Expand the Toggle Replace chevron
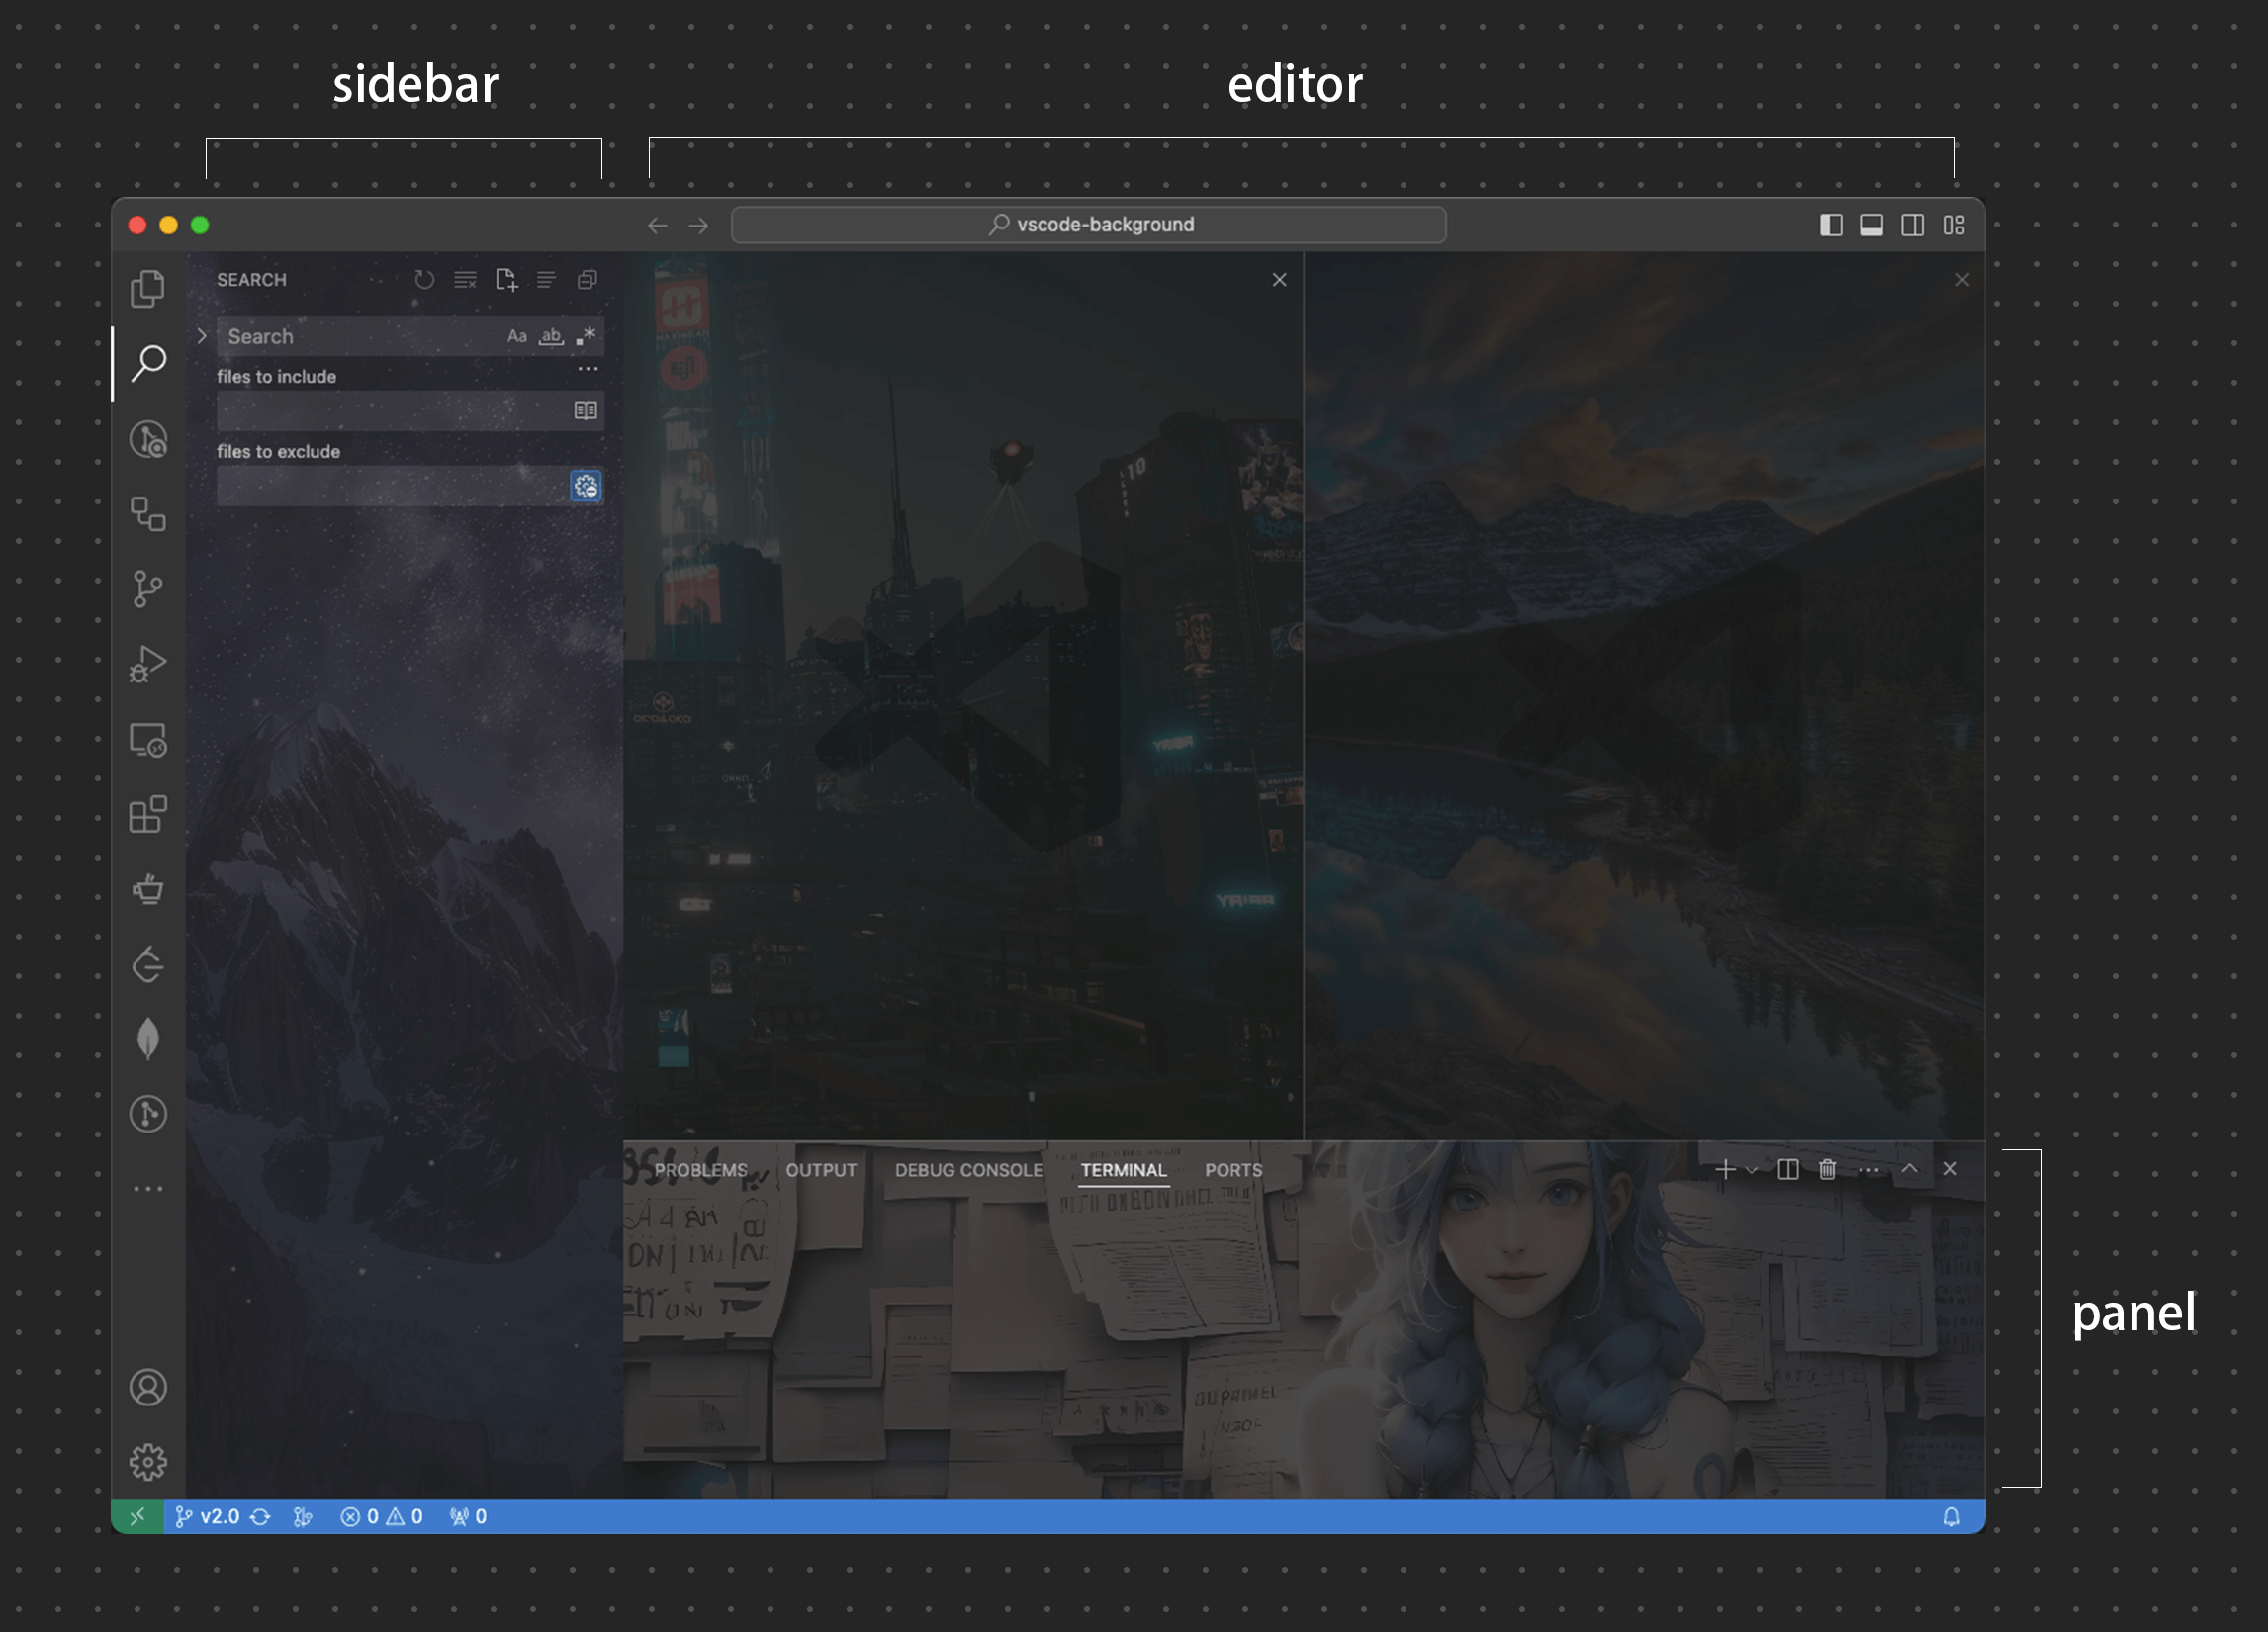The width and height of the screenshot is (2268, 1632). (x=202, y=336)
